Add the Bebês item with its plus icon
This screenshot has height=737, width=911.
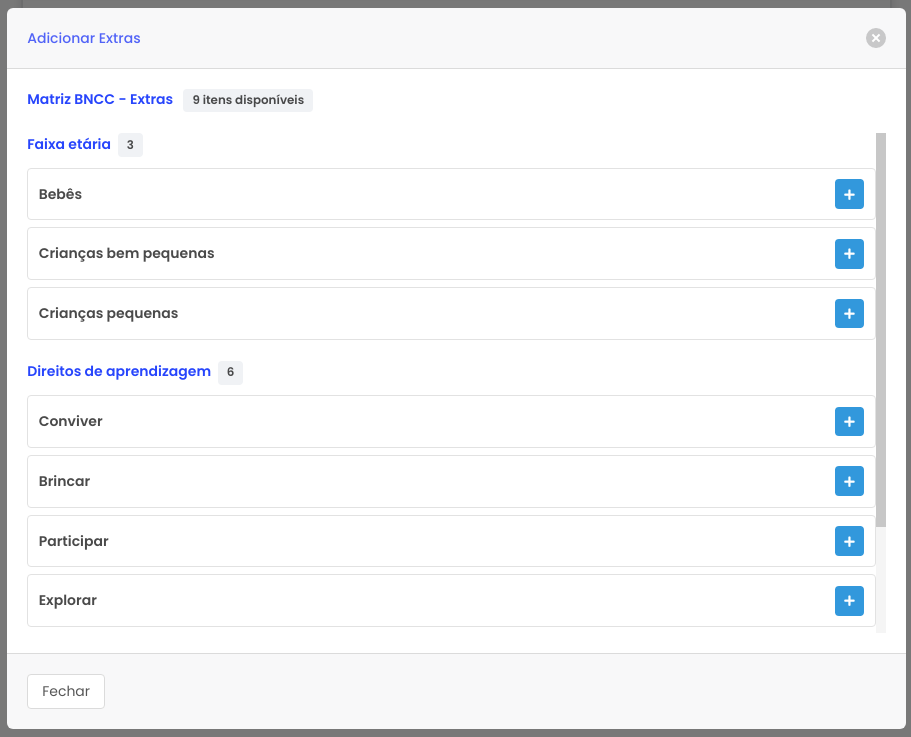pyautogui.click(x=849, y=195)
